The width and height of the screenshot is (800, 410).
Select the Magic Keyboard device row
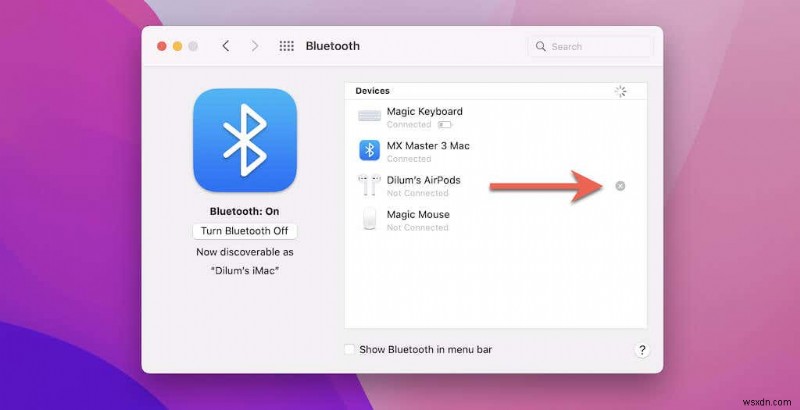[495, 117]
